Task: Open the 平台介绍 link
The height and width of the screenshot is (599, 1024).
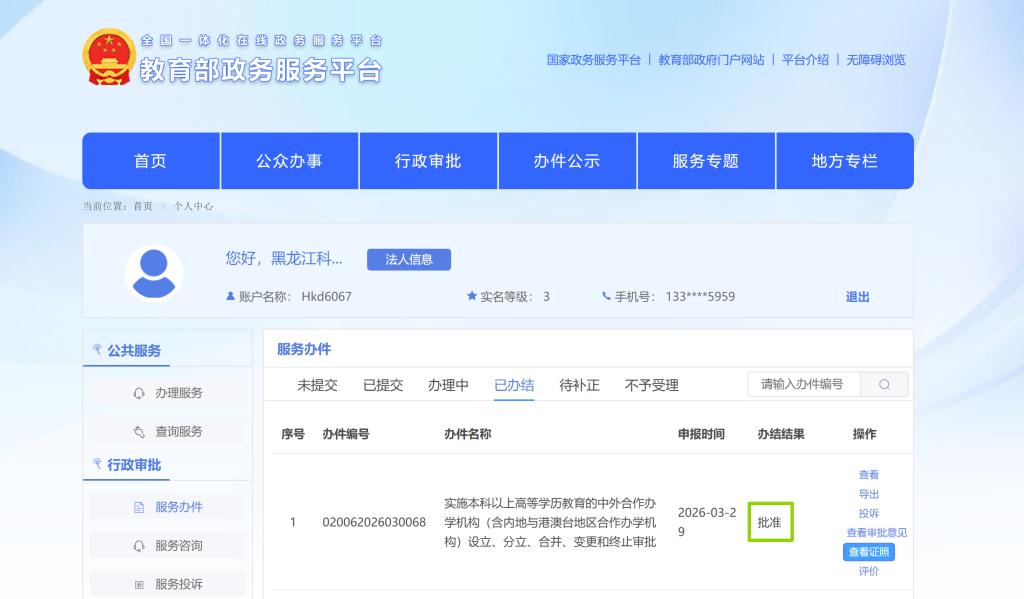Action: point(805,59)
